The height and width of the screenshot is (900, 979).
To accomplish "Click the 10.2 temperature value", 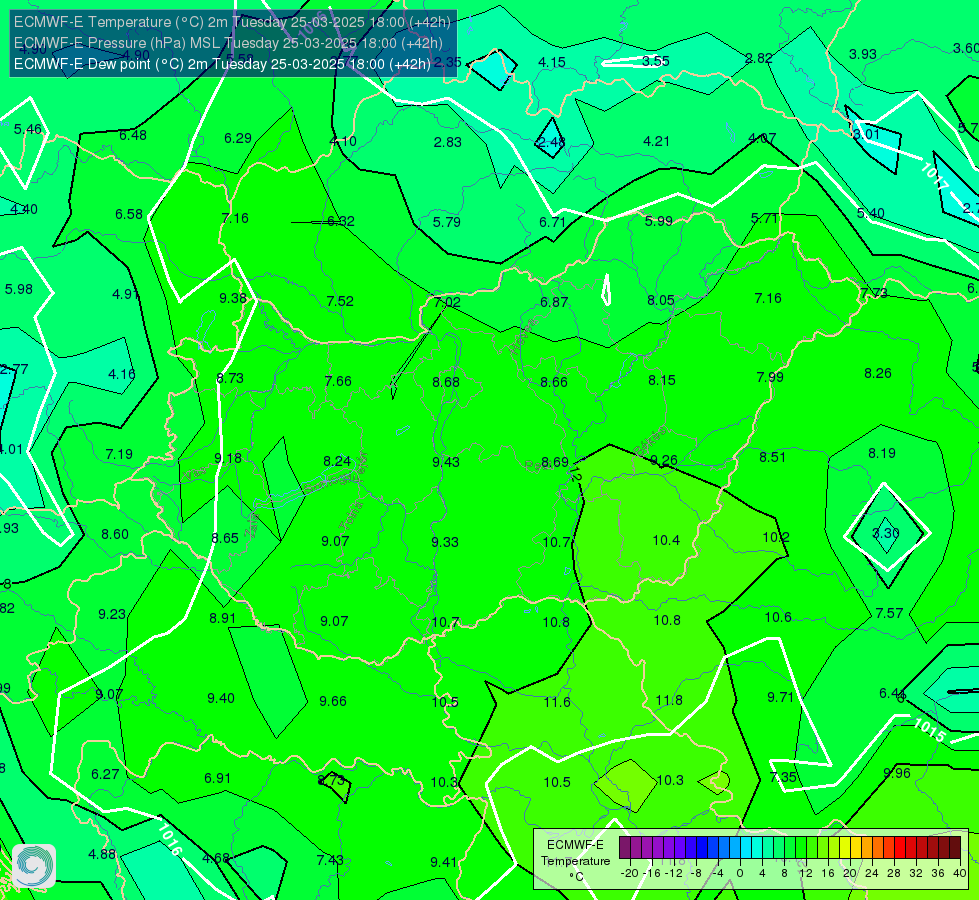I will tap(776, 537).
